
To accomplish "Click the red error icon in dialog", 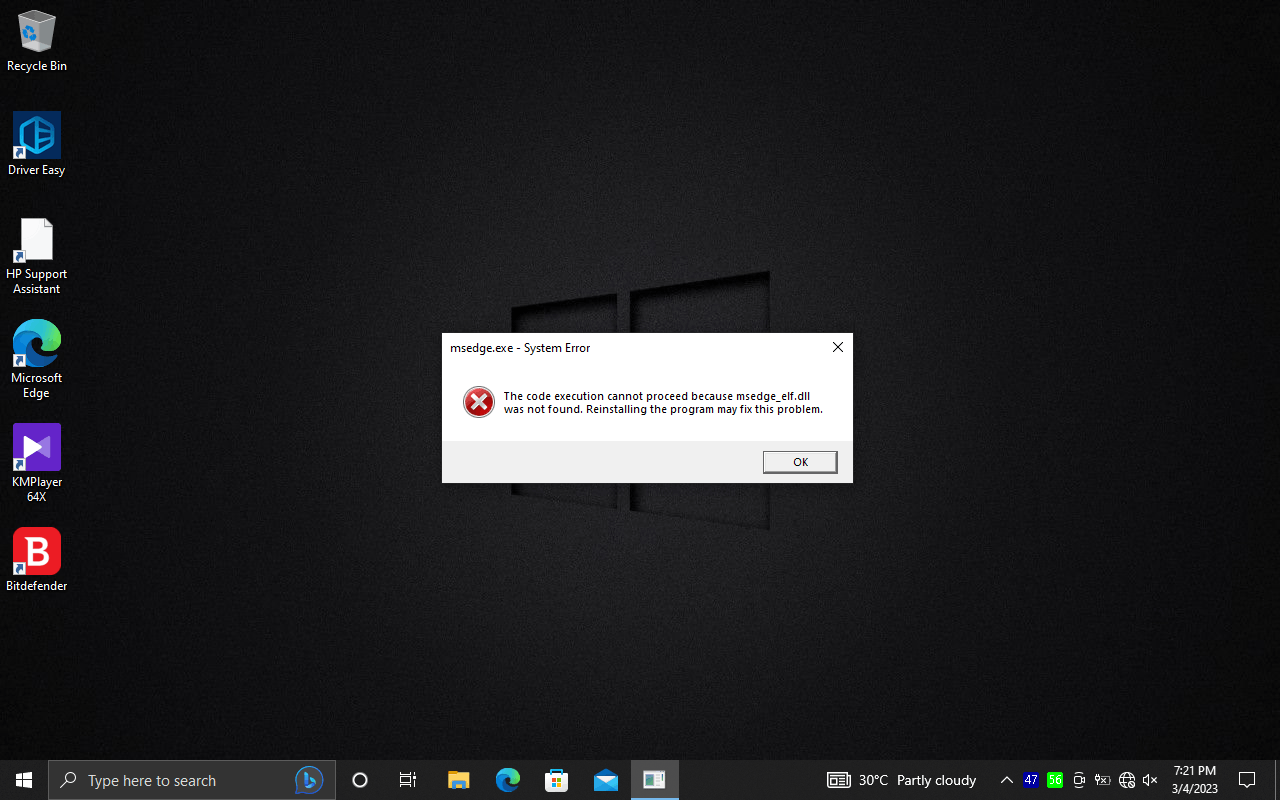I will click(x=479, y=402).
